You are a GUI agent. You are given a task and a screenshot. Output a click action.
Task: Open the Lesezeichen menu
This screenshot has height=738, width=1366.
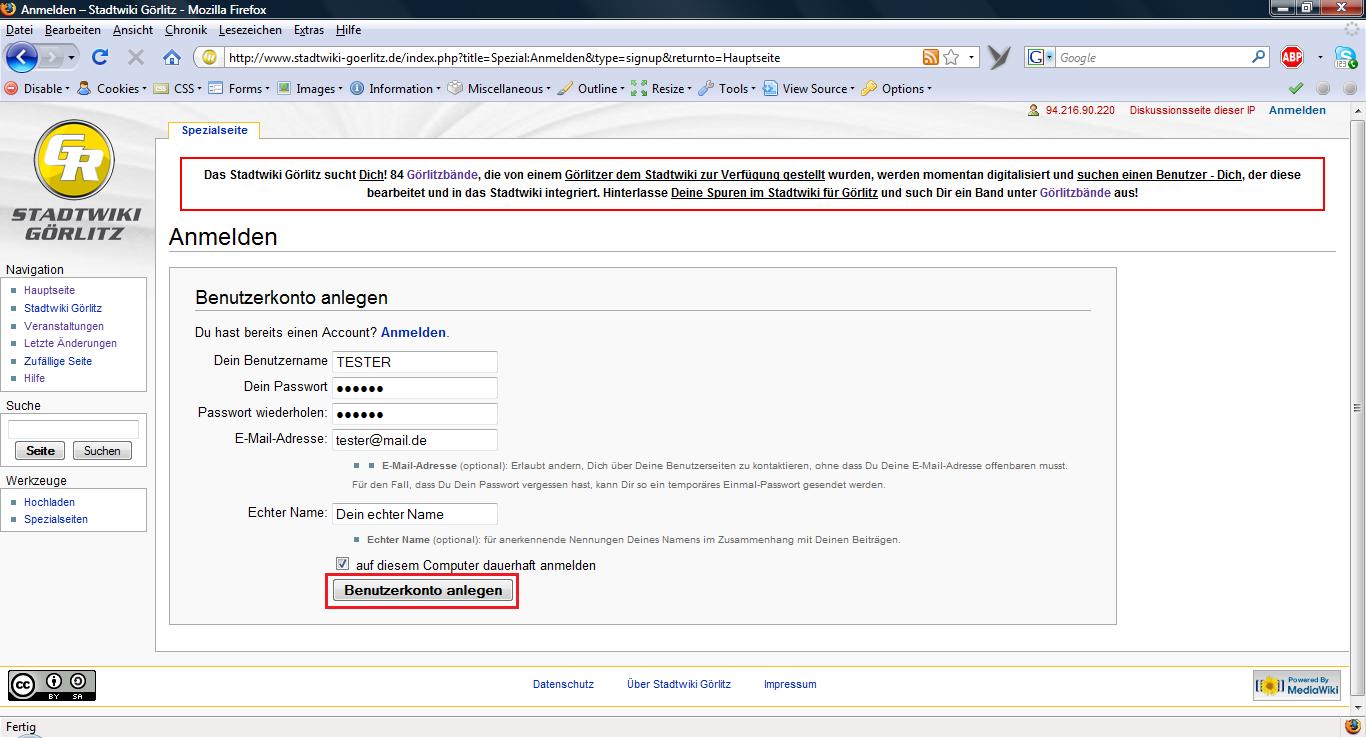click(250, 30)
